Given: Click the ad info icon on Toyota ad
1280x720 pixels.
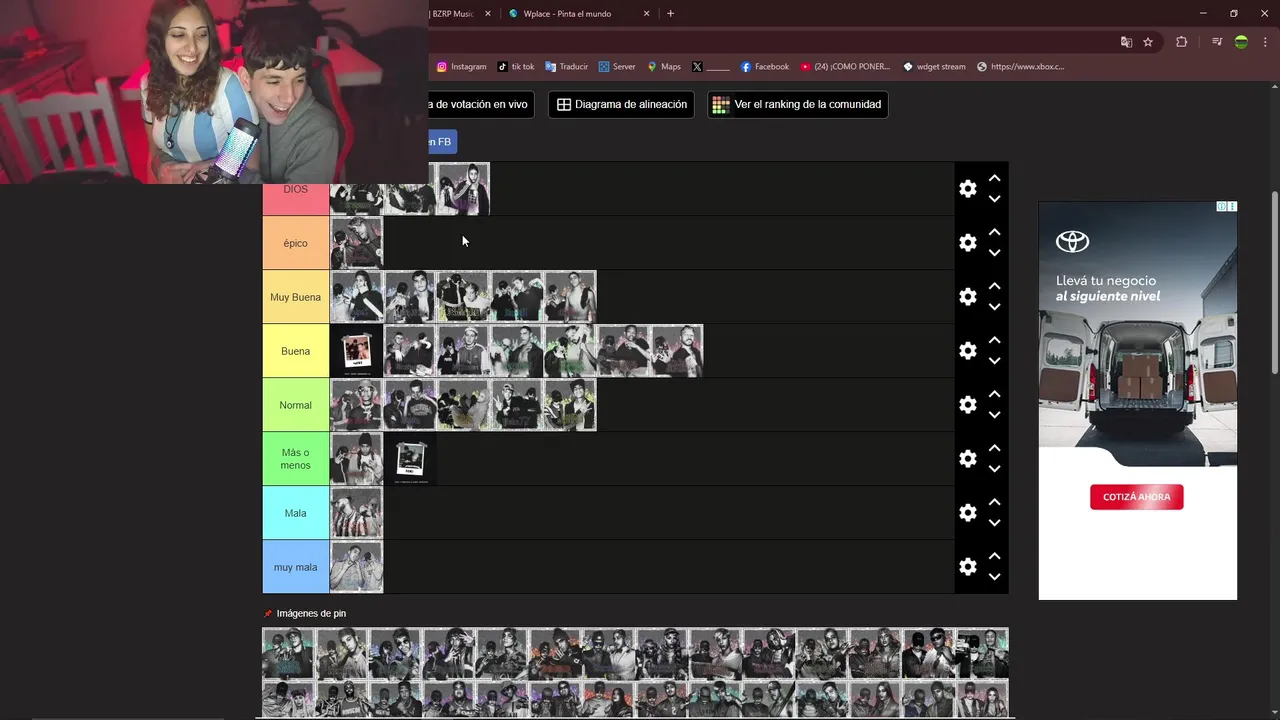Looking at the screenshot, I should (1222, 206).
